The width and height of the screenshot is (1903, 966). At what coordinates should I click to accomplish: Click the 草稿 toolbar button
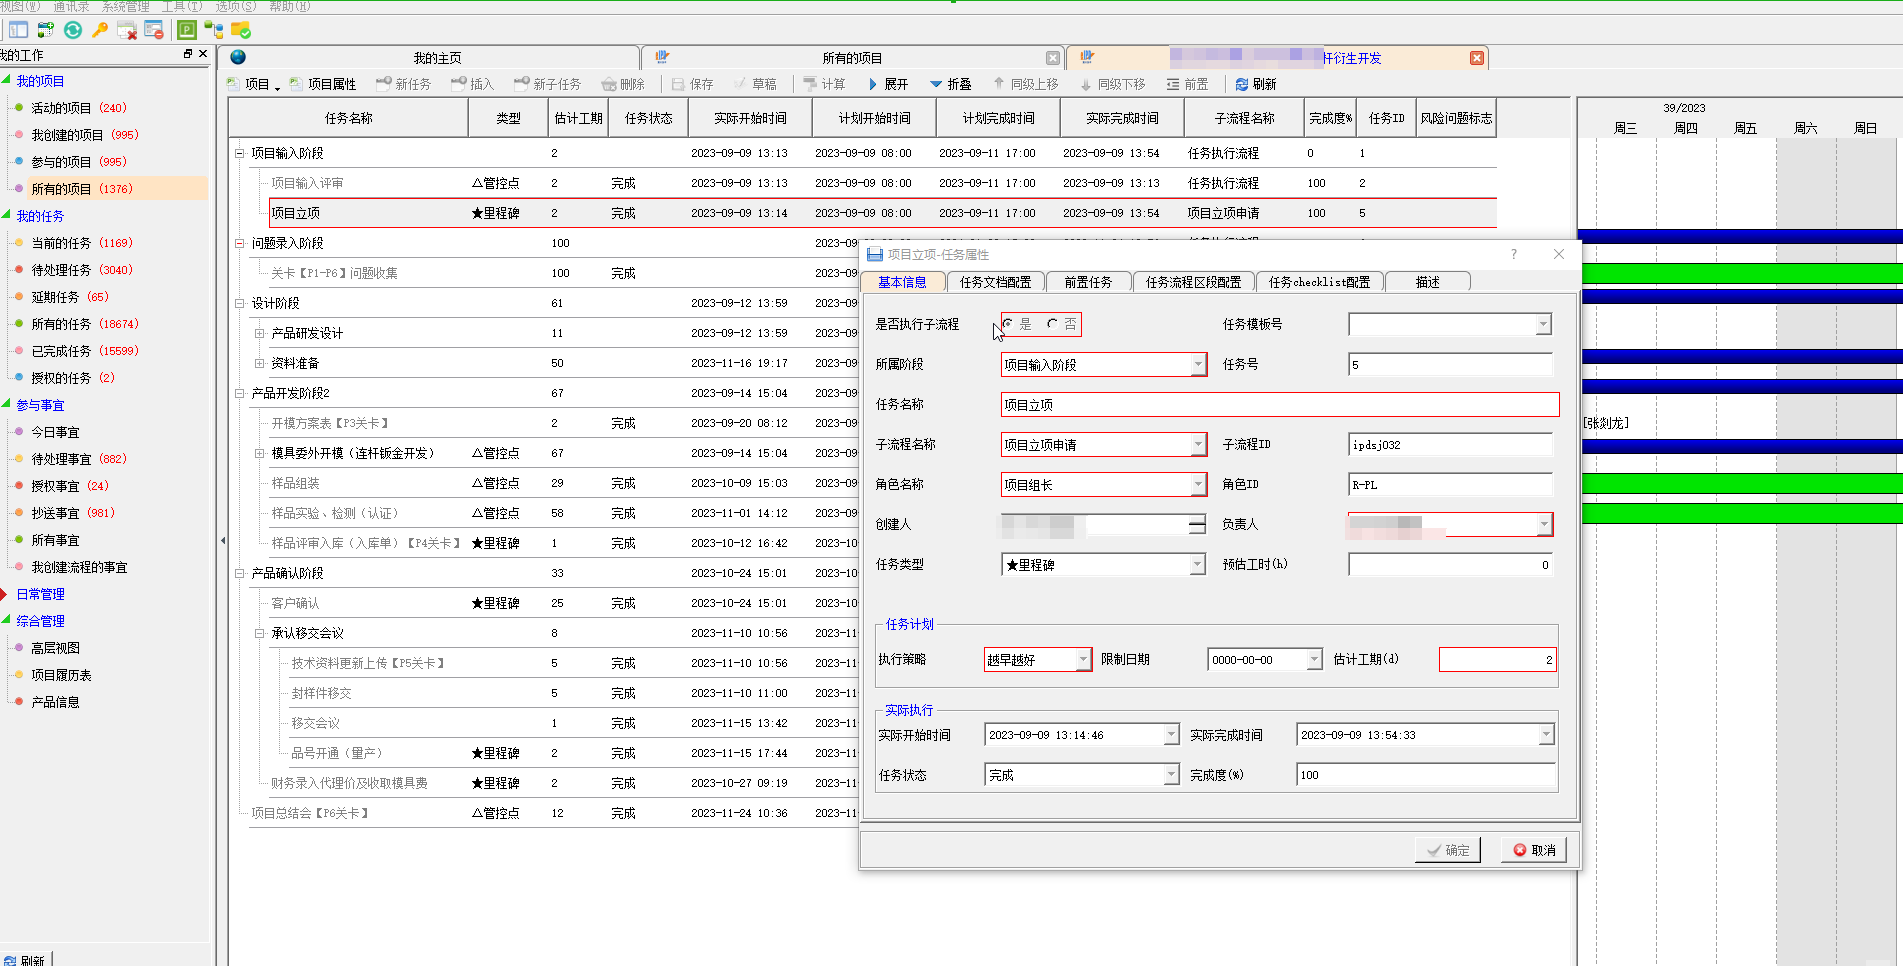(x=755, y=84)
